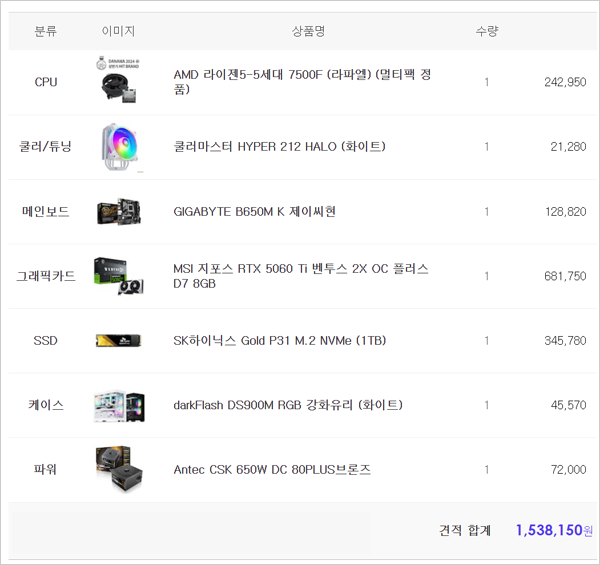Screen dimensions: 600x565
Task: Select the 그래픽카드 category label
Action: pyautogui.click(x=46, y=276)
